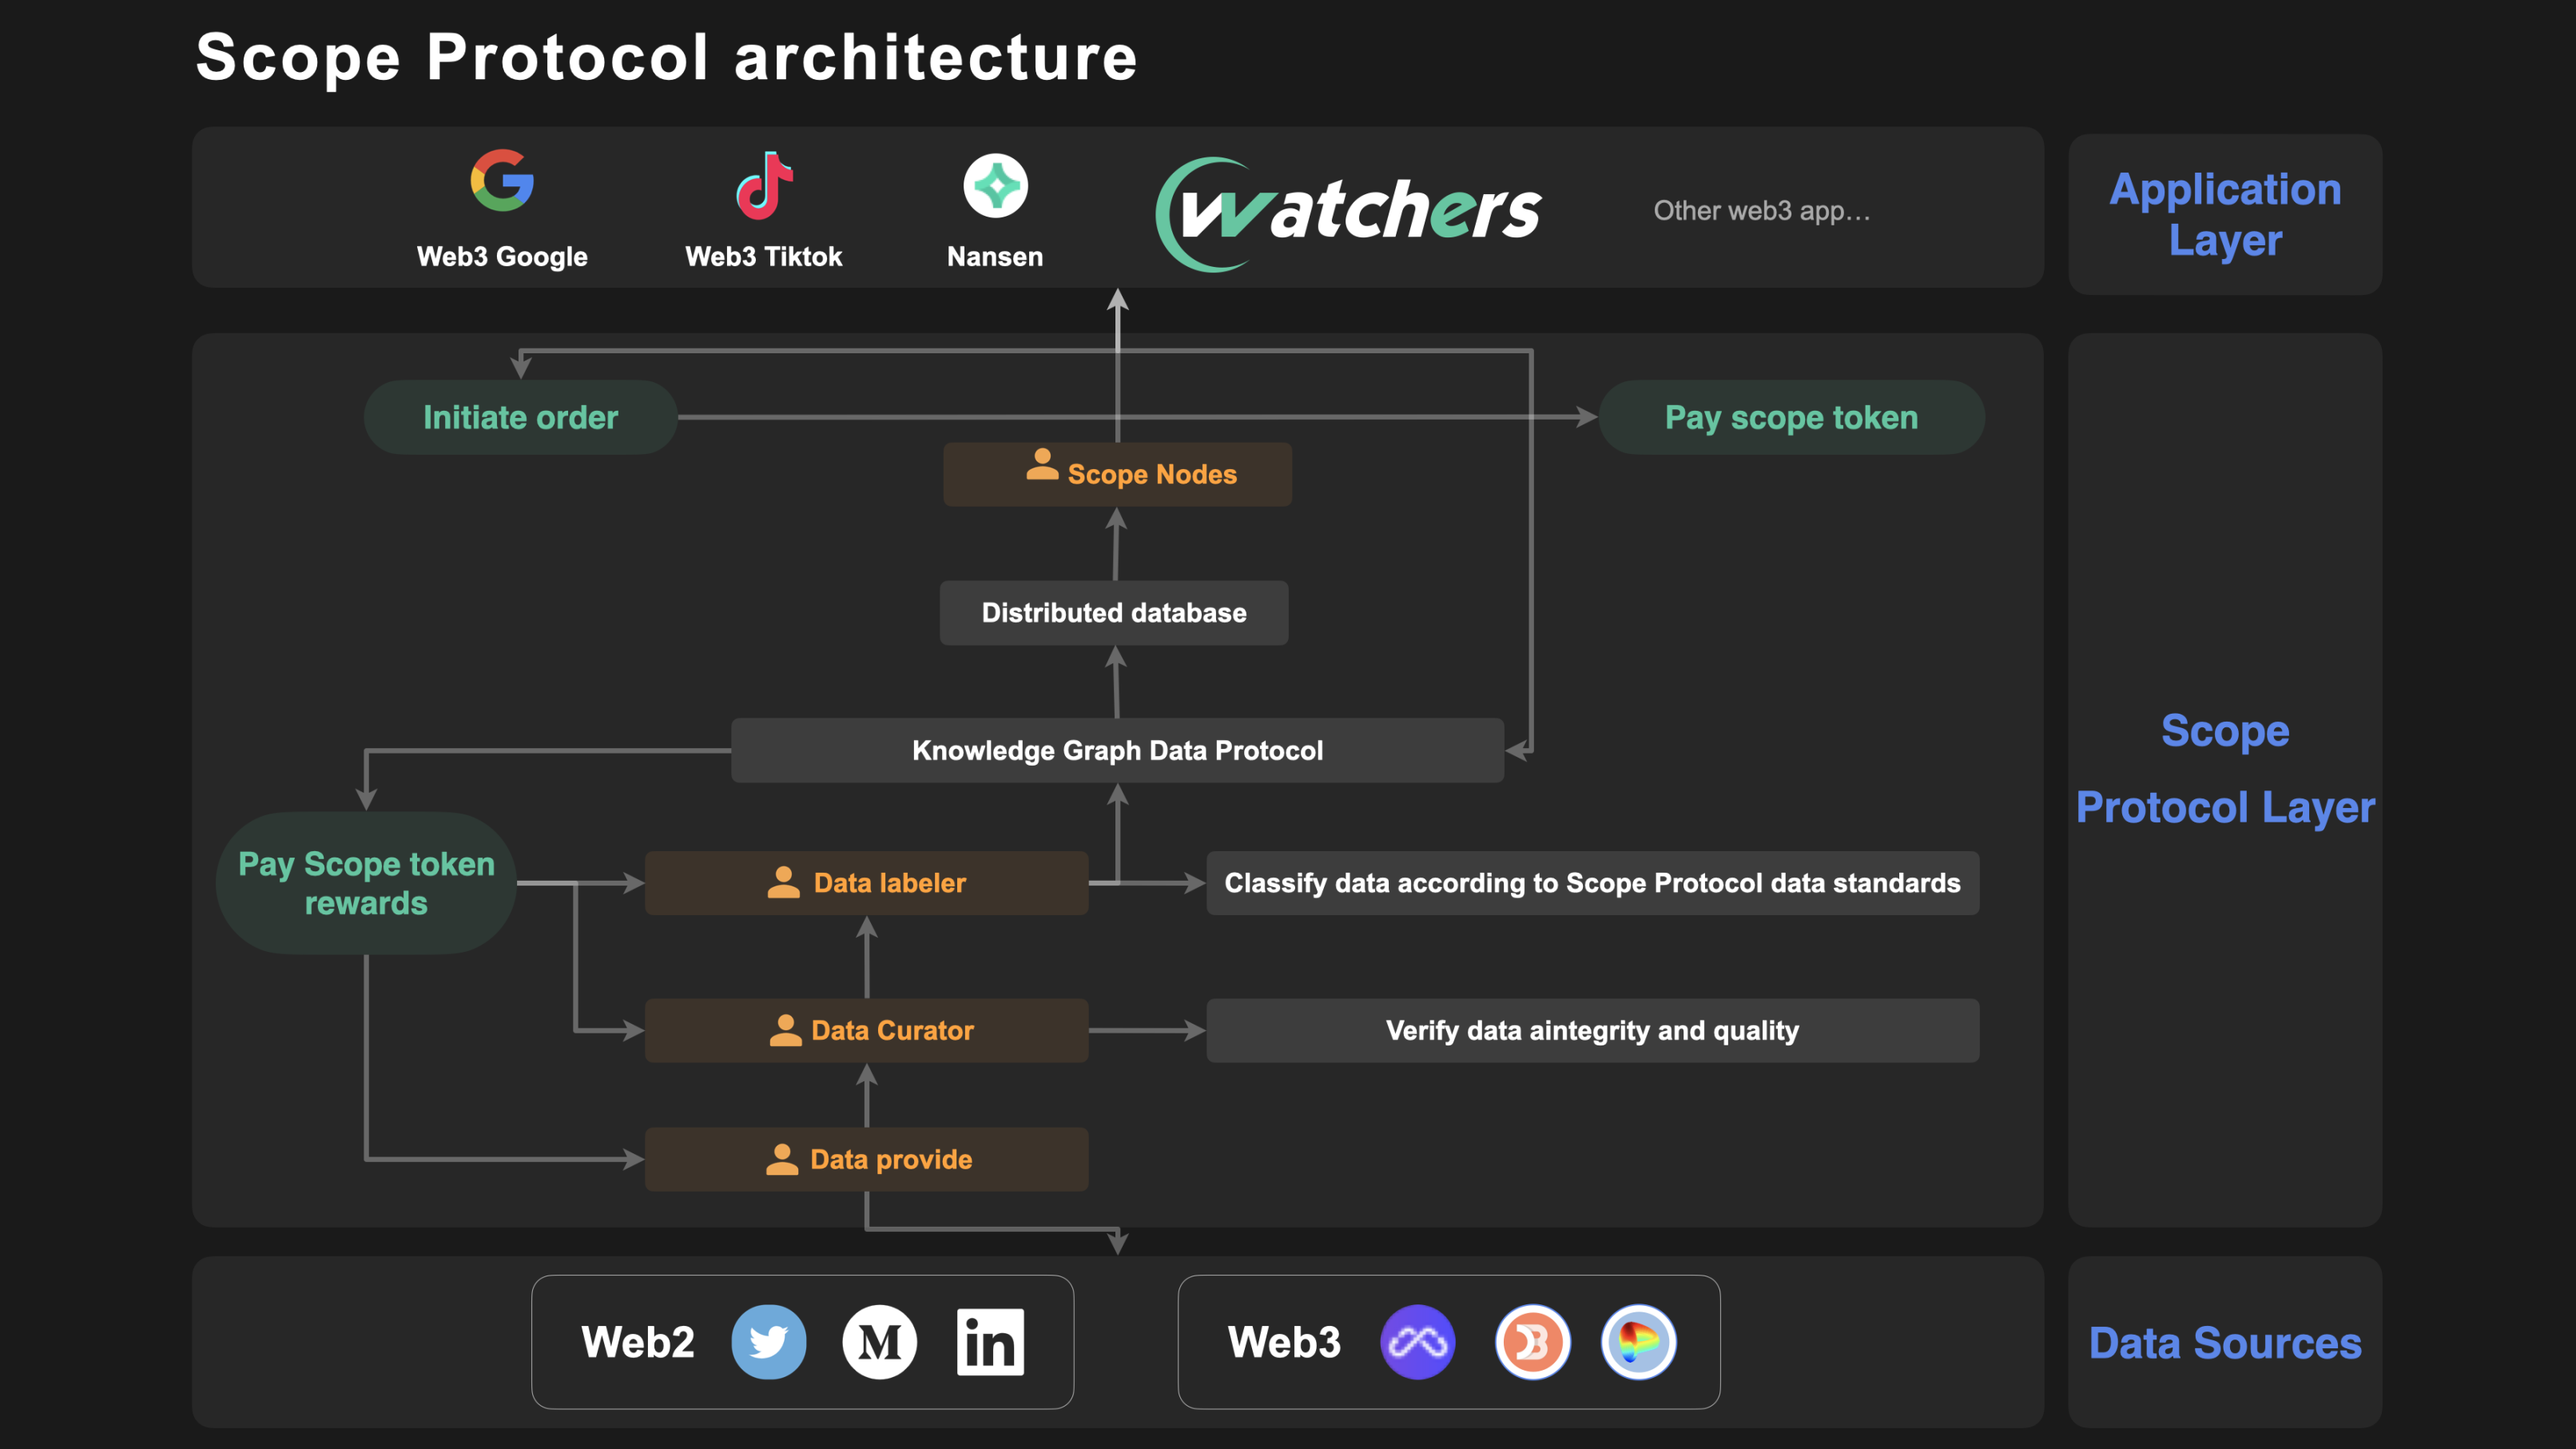Click the LinkedIn icon
The image size is (2576, 1449).
991,1341
